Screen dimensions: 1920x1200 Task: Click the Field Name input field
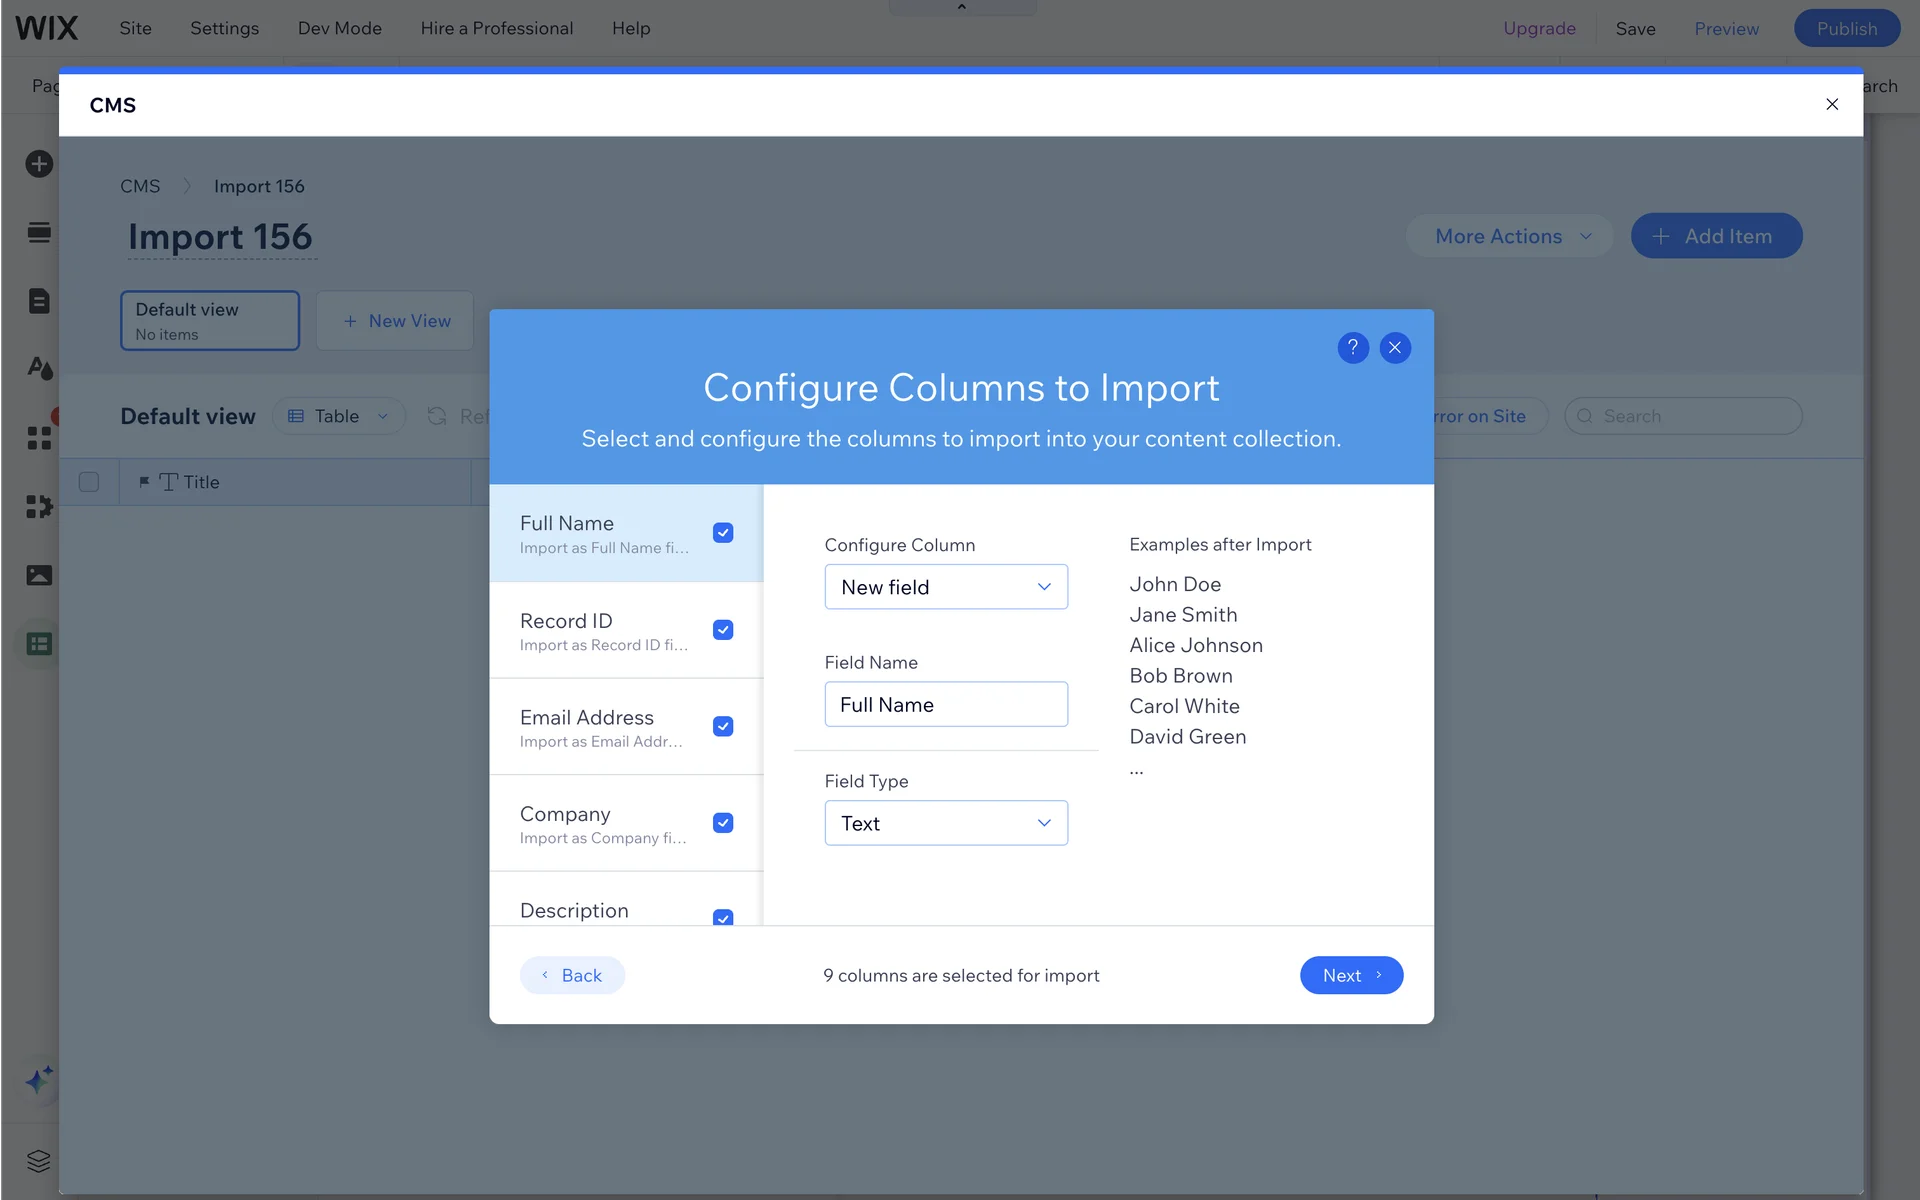(945, 705)
